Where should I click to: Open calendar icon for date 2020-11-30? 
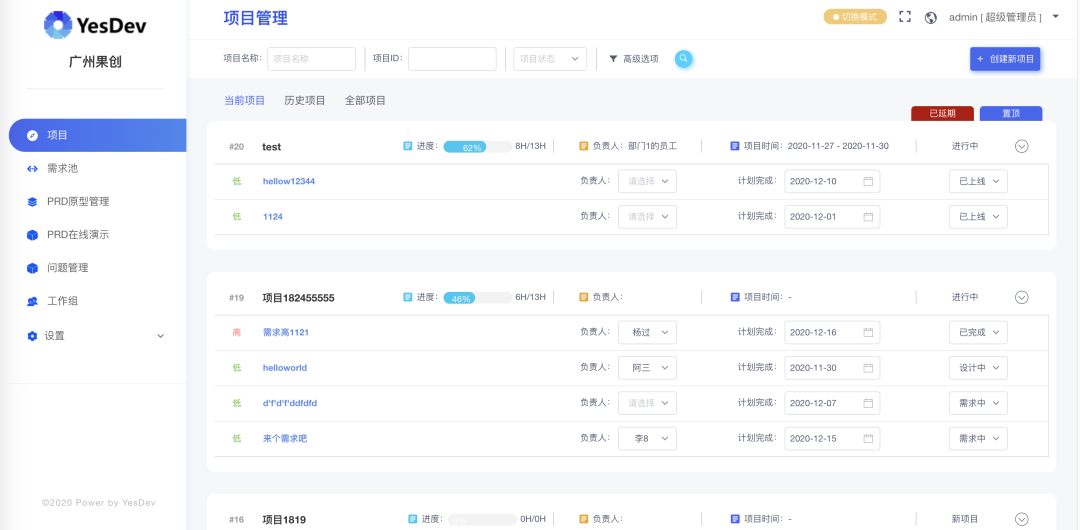click(869, 367)
